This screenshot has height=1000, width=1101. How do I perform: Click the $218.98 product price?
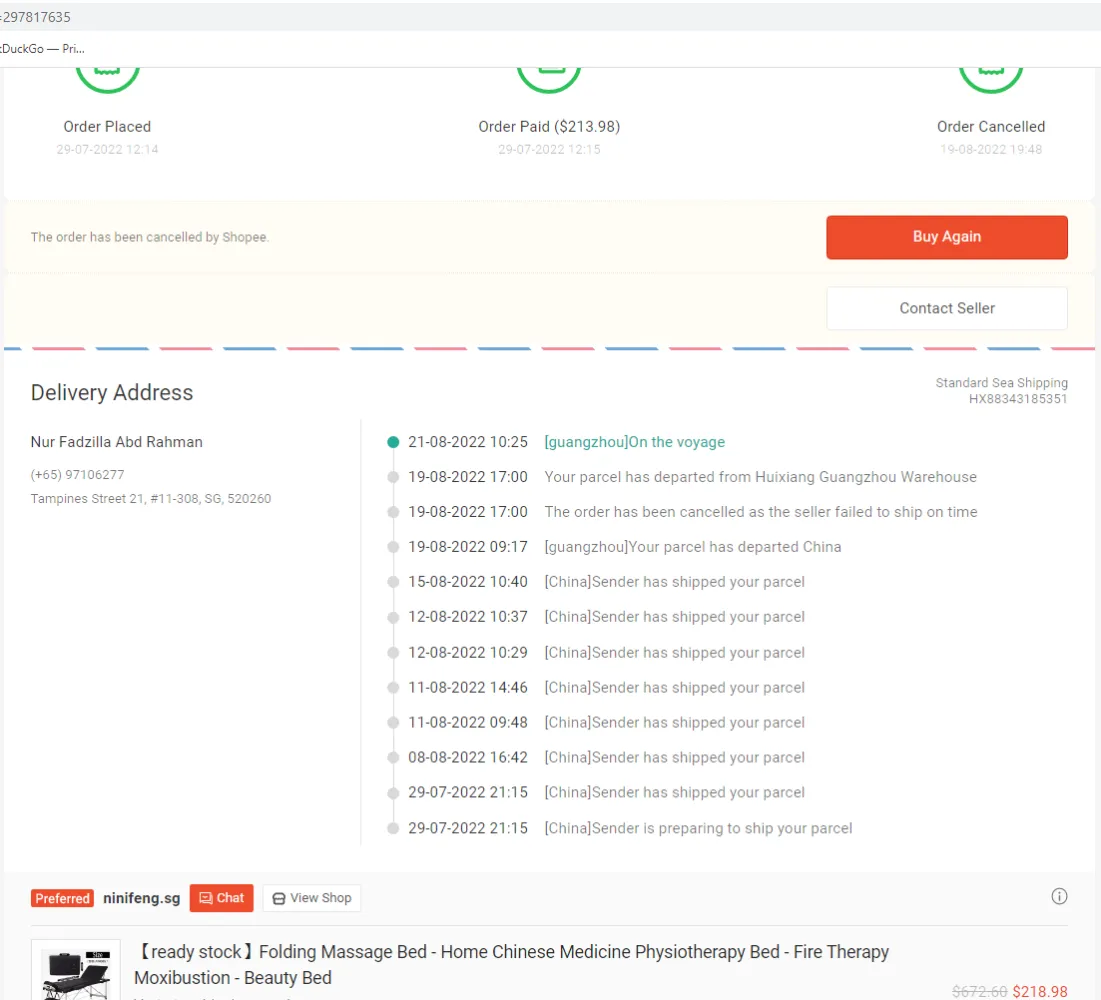coord(1039,992)
